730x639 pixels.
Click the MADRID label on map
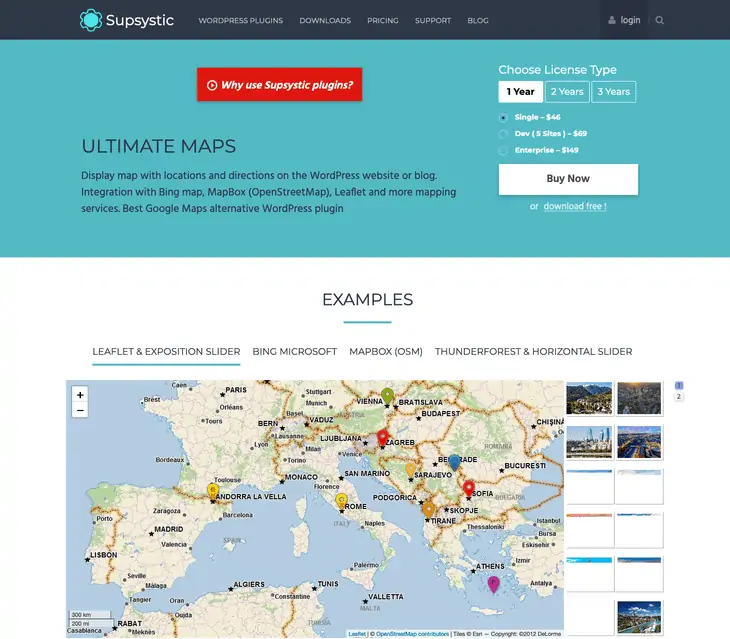[x=169, y=529]
